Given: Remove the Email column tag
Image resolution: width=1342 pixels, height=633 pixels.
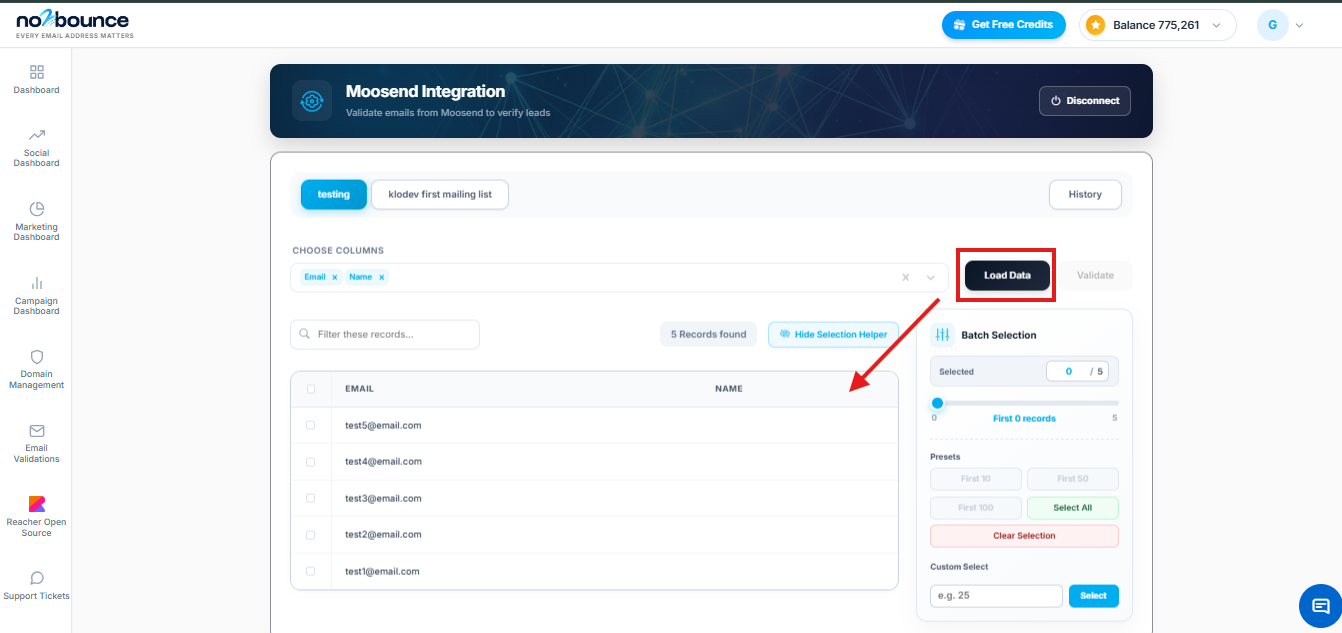Looking at the screenshot, I should click(334, 277).
